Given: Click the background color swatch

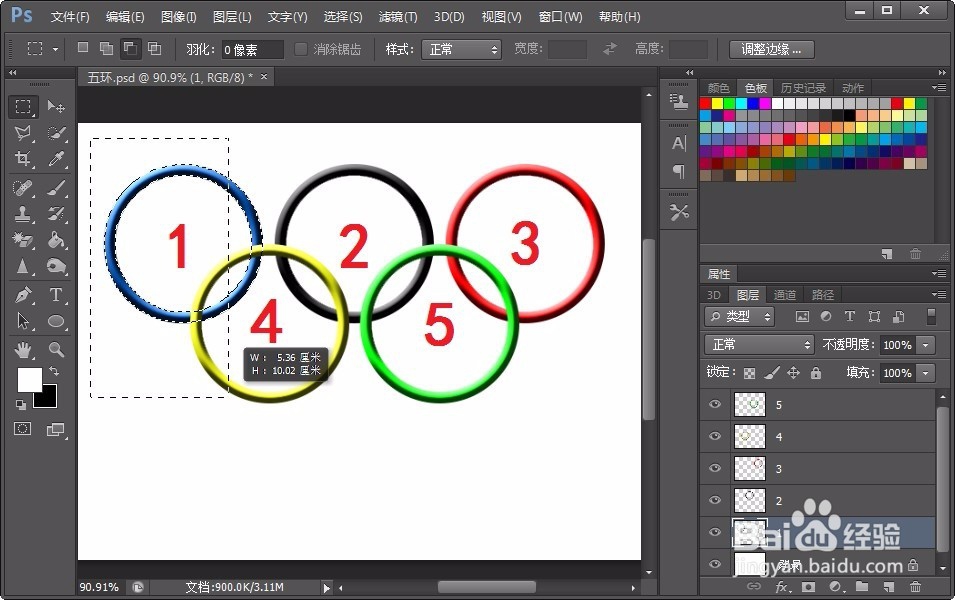Looking at the screenshot, I should (48, 398).
